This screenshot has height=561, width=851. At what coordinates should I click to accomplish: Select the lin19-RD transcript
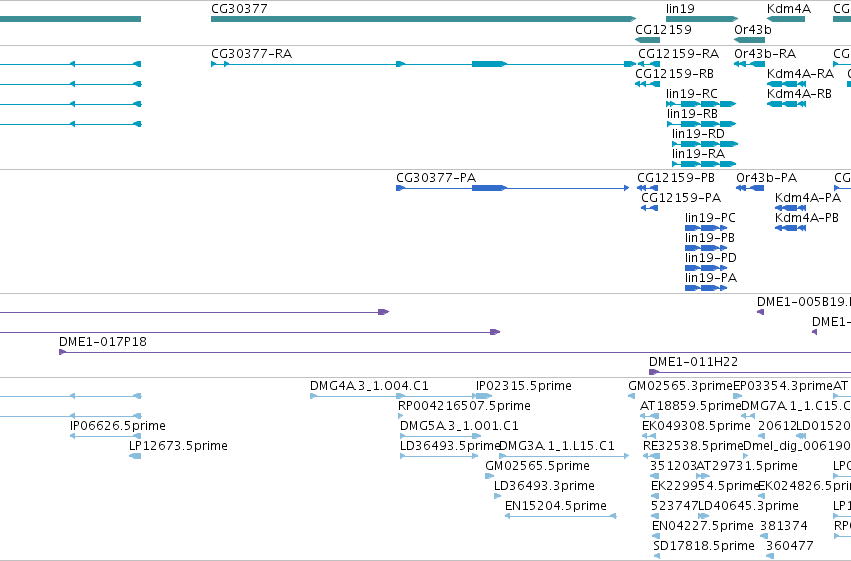pyautogui.click(x=705, y=144)
